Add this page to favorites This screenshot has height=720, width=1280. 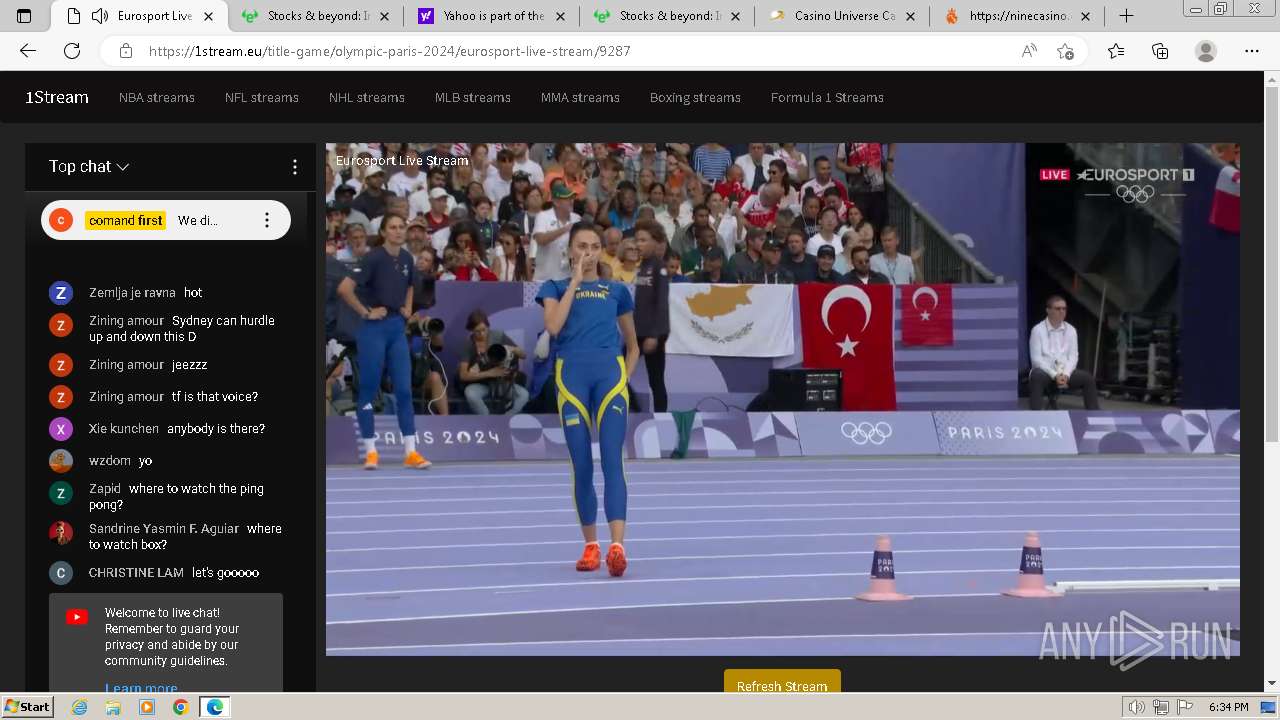pos(1066,51)
